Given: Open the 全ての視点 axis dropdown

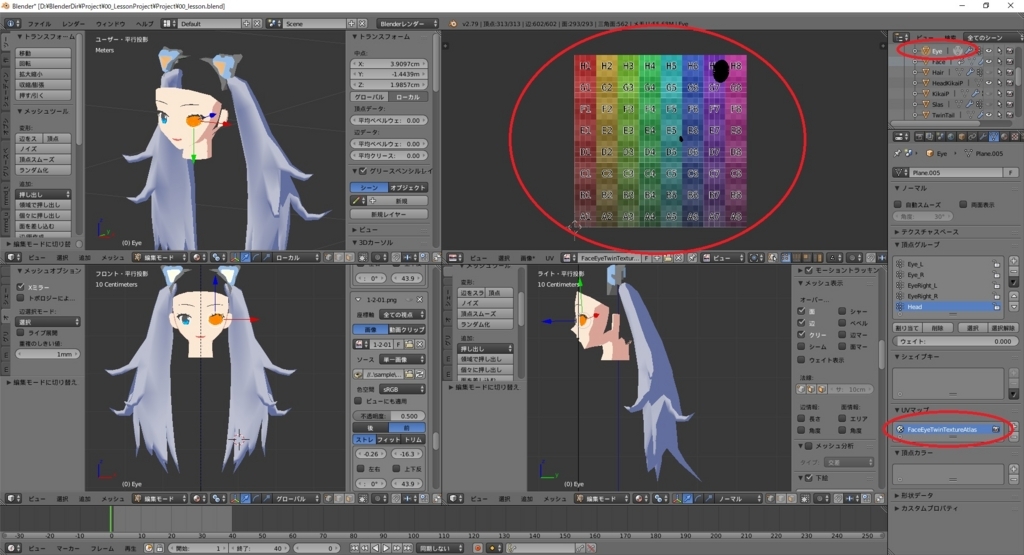Looking at the screenshot, I should click(x=403, y=315).
